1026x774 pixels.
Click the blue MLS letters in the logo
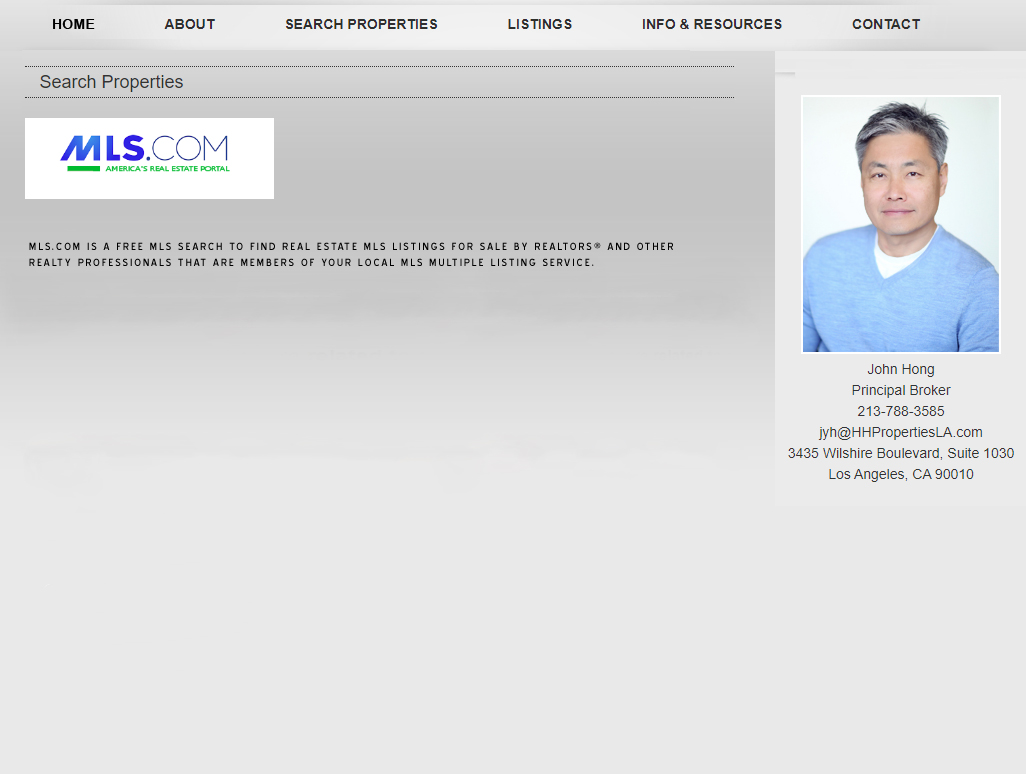[103, 149]
